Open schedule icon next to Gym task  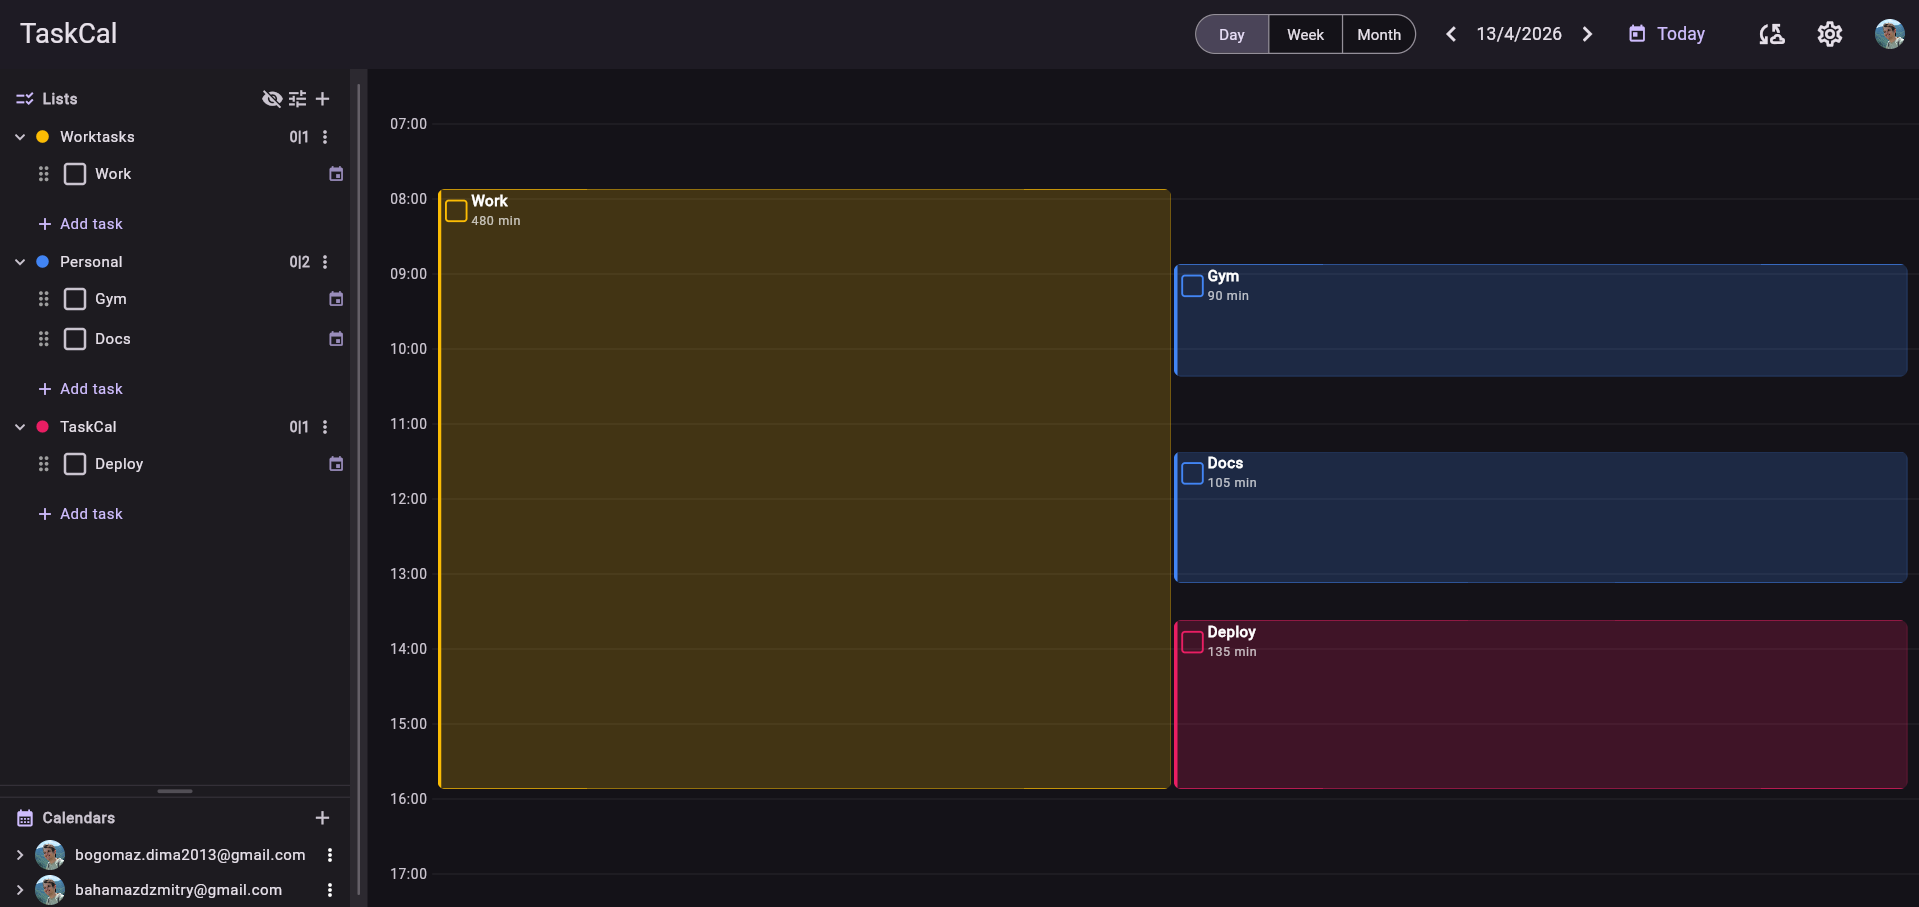336,299
